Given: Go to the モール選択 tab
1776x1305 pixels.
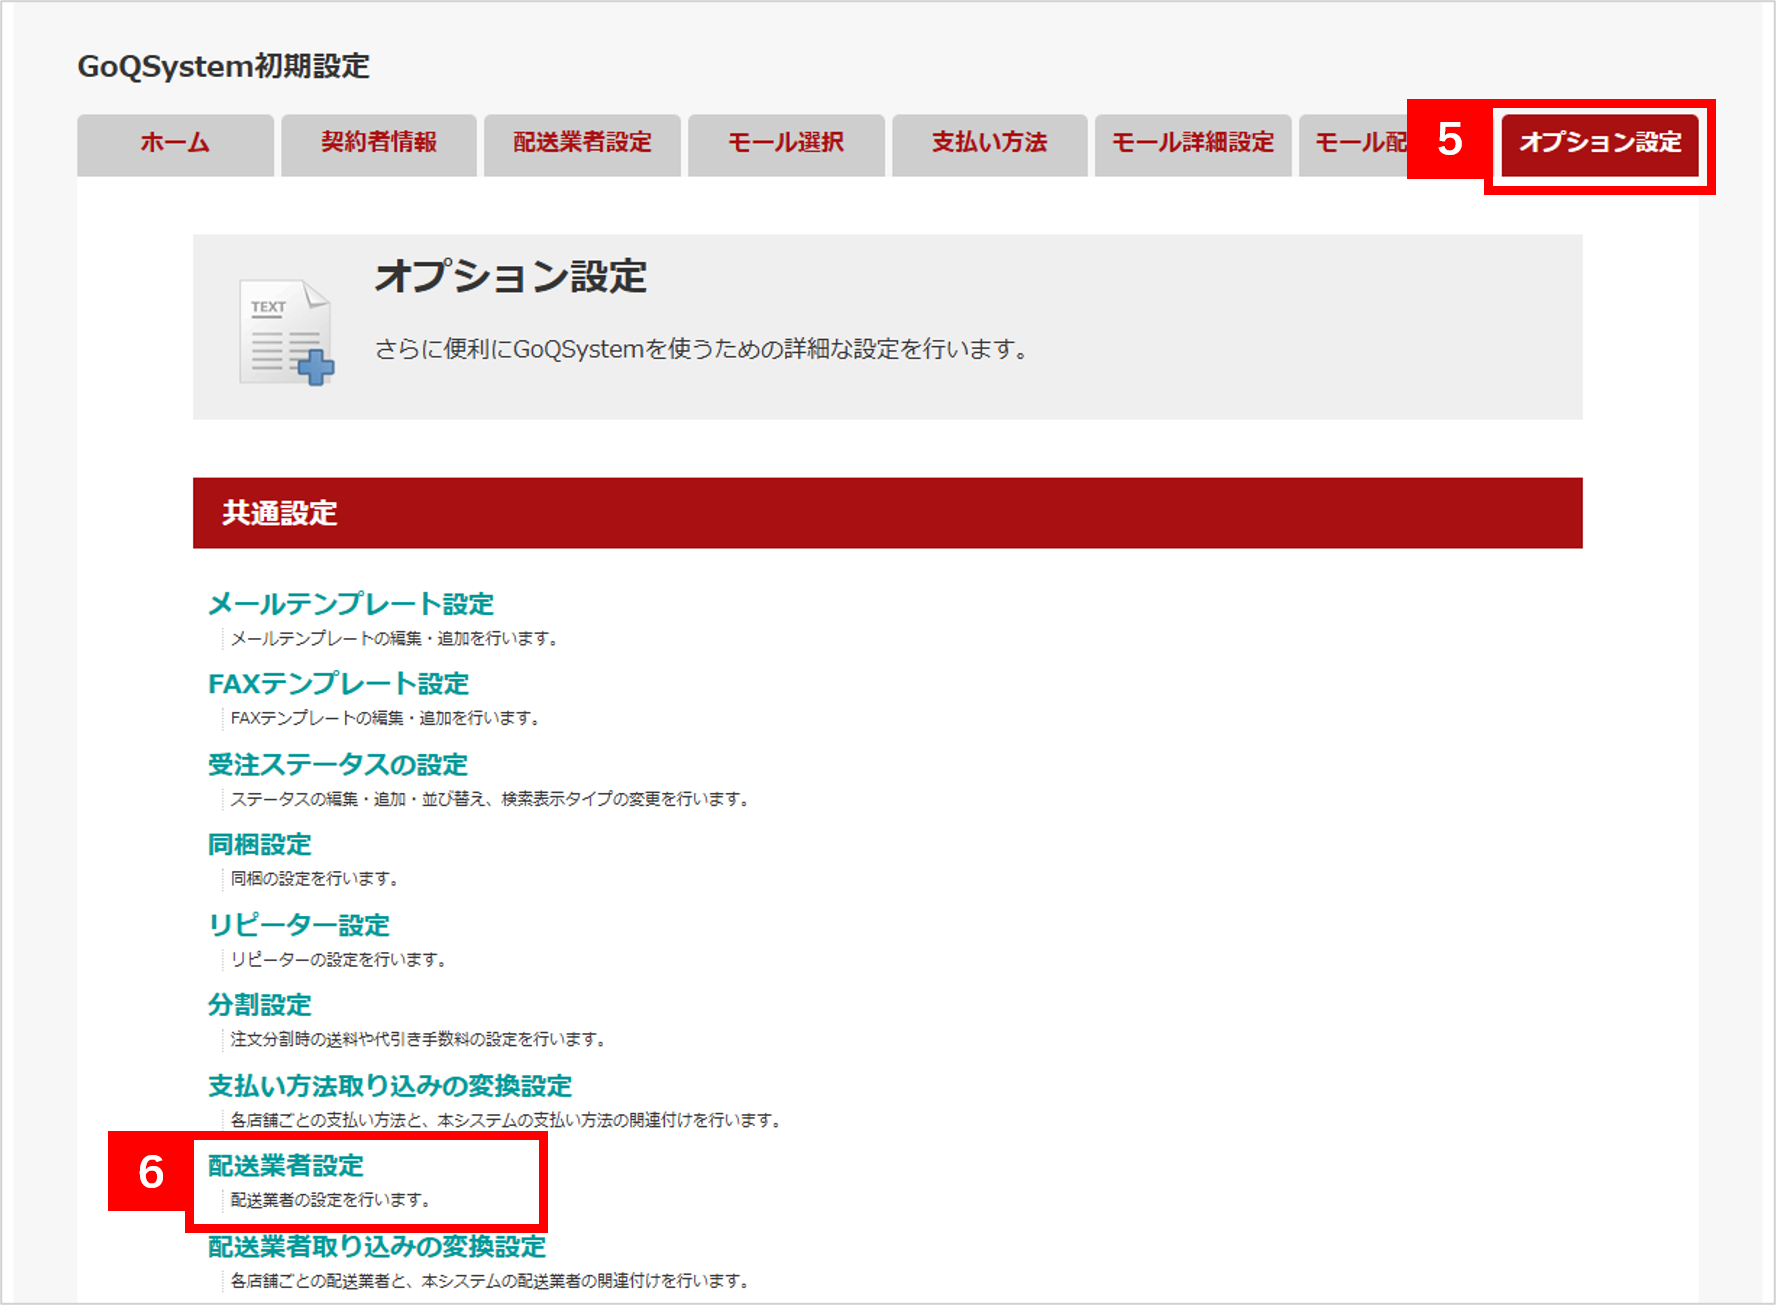Looking at the screenshot, I should [x=786, y=143].
